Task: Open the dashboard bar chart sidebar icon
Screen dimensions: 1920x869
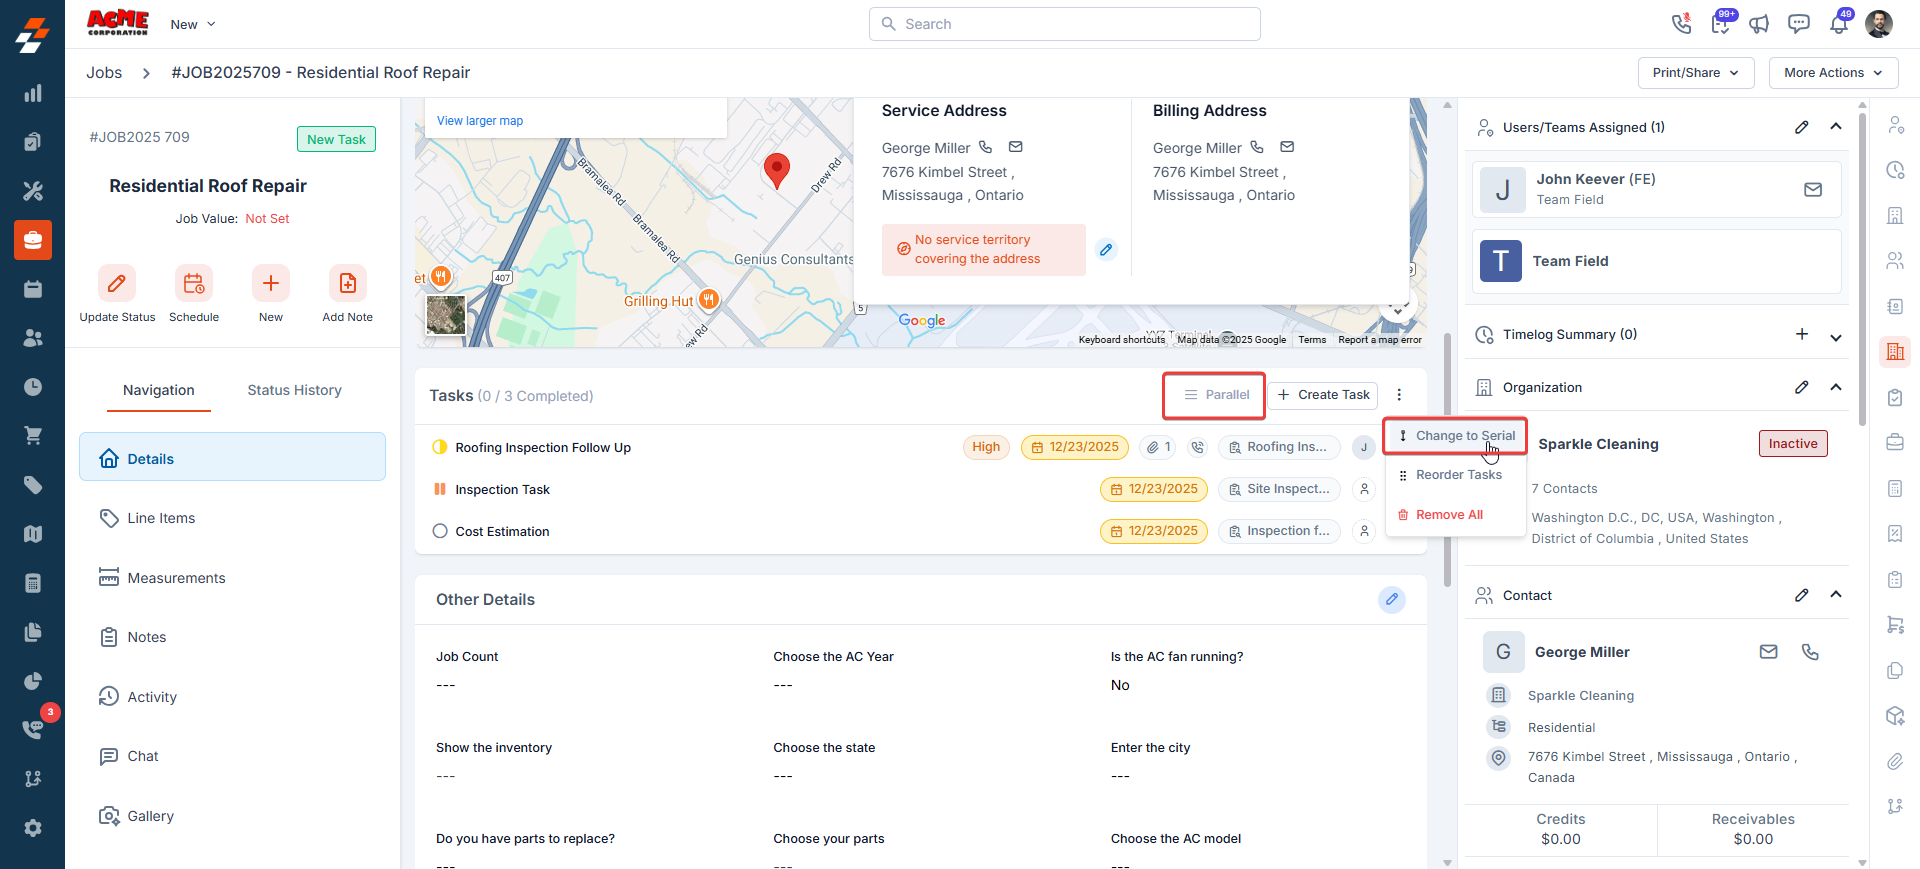Action: tap(33, 93)
